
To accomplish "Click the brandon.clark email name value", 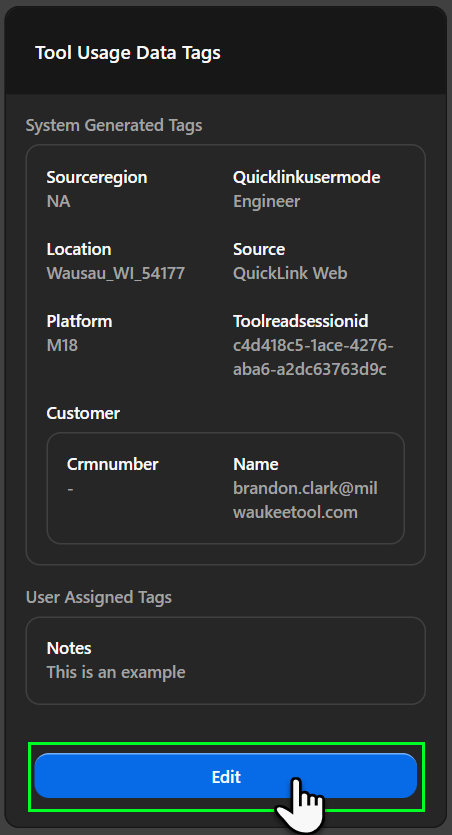I will pyautogui.click(x=306, y=500).
